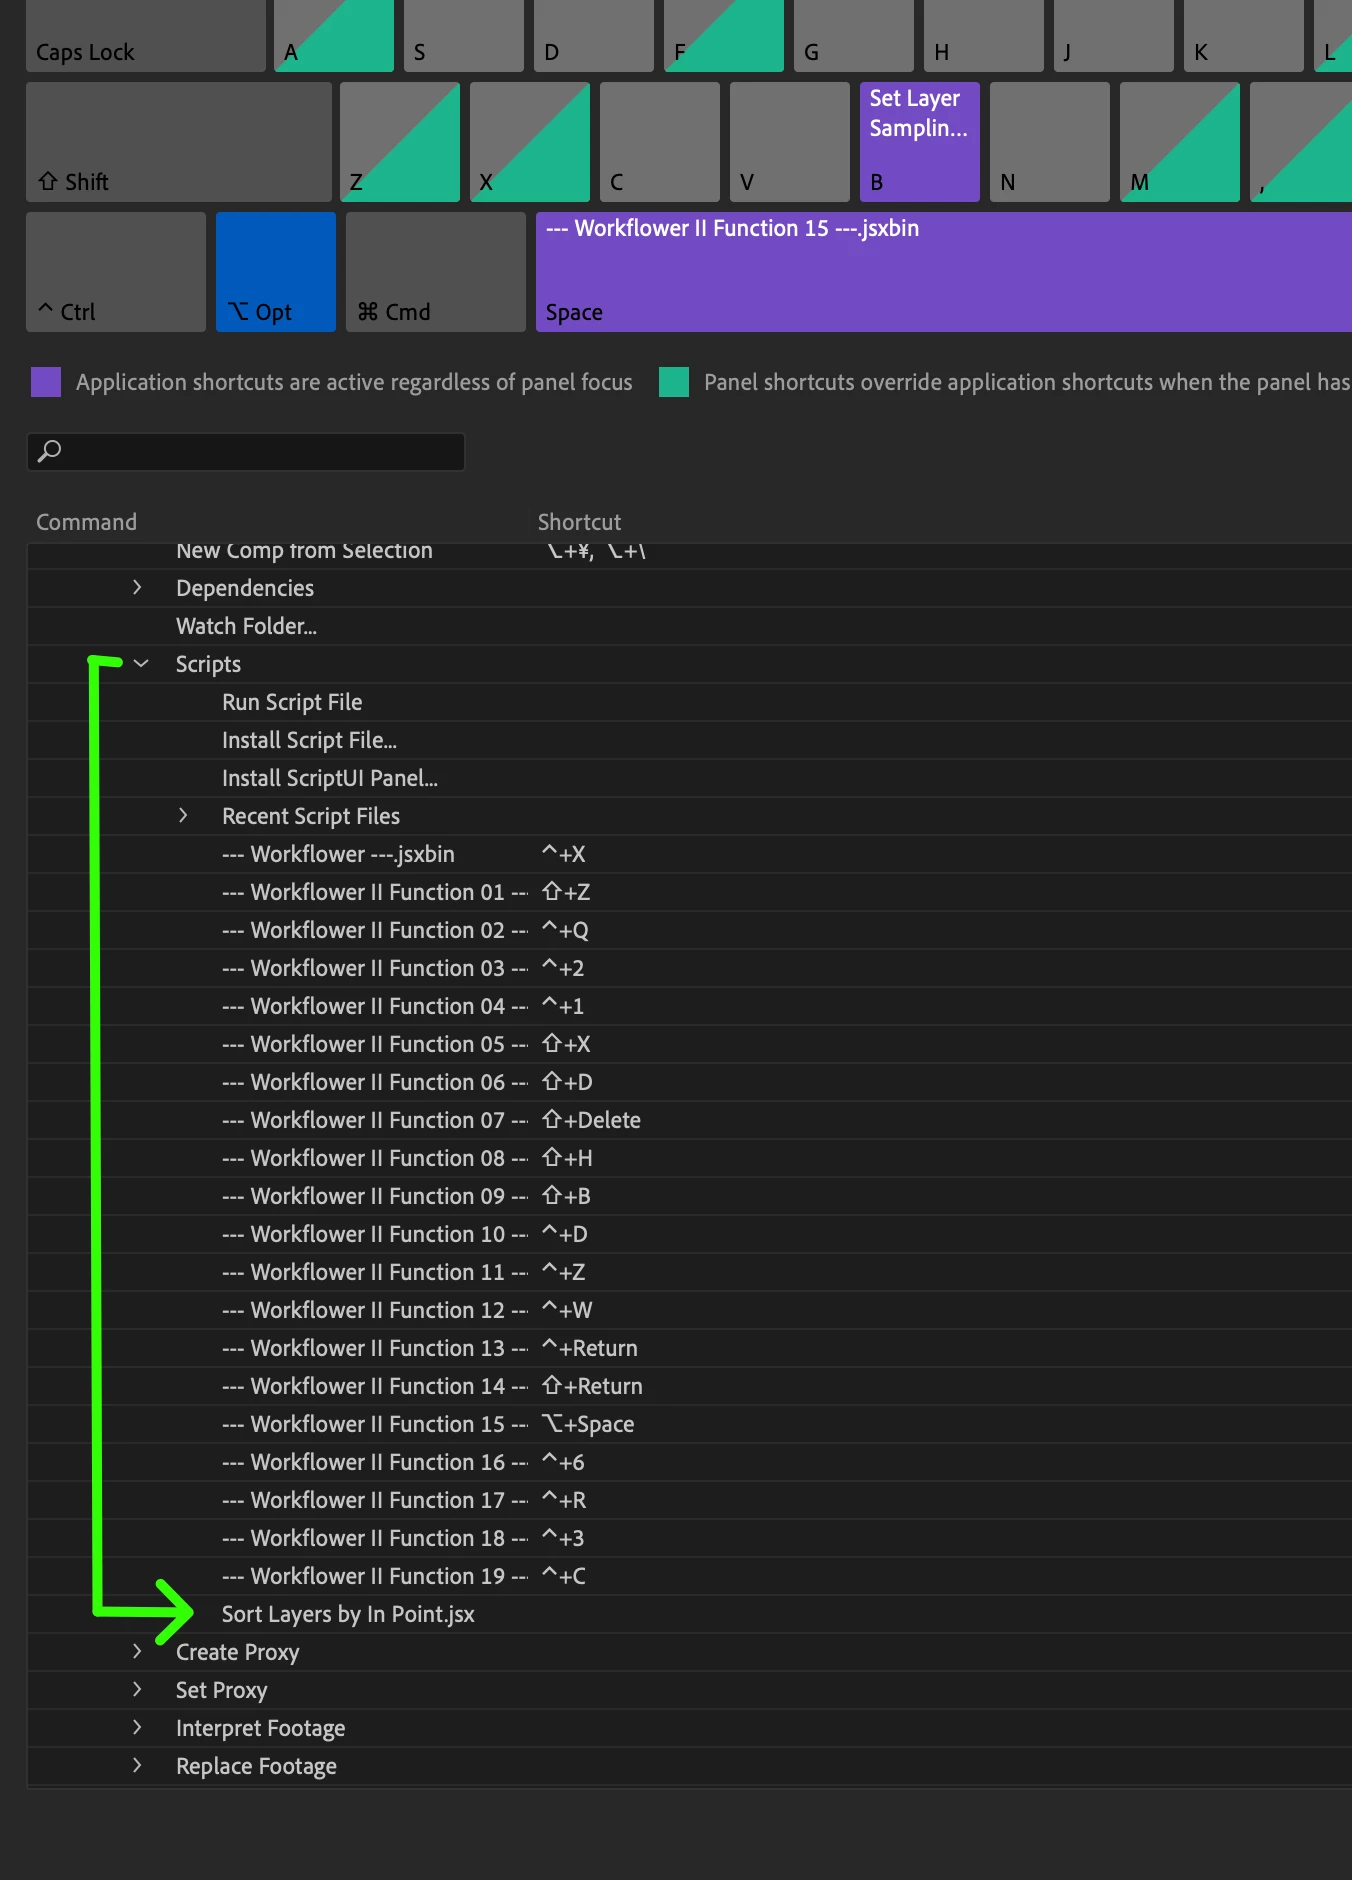Expand the Dependencies group

coord(137,587)
